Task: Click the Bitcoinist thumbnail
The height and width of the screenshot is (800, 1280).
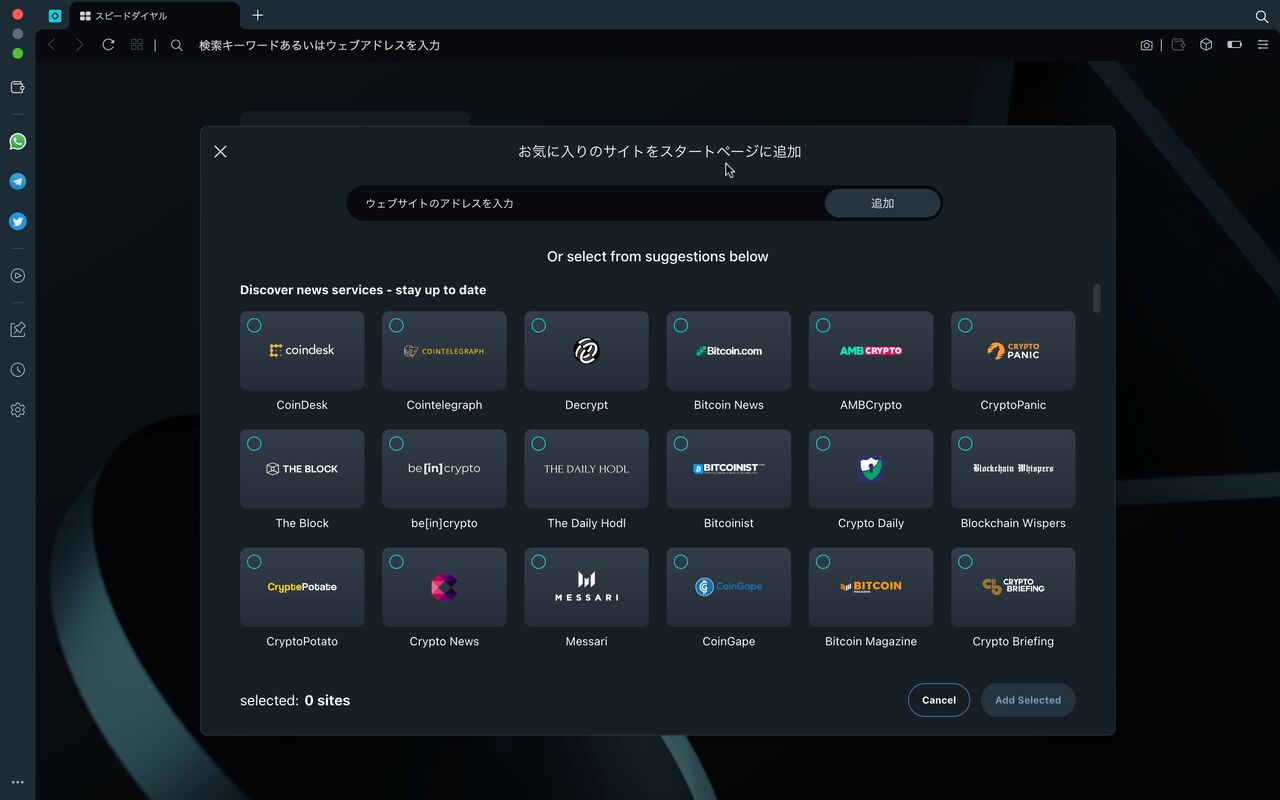Action: coord(729,469)
